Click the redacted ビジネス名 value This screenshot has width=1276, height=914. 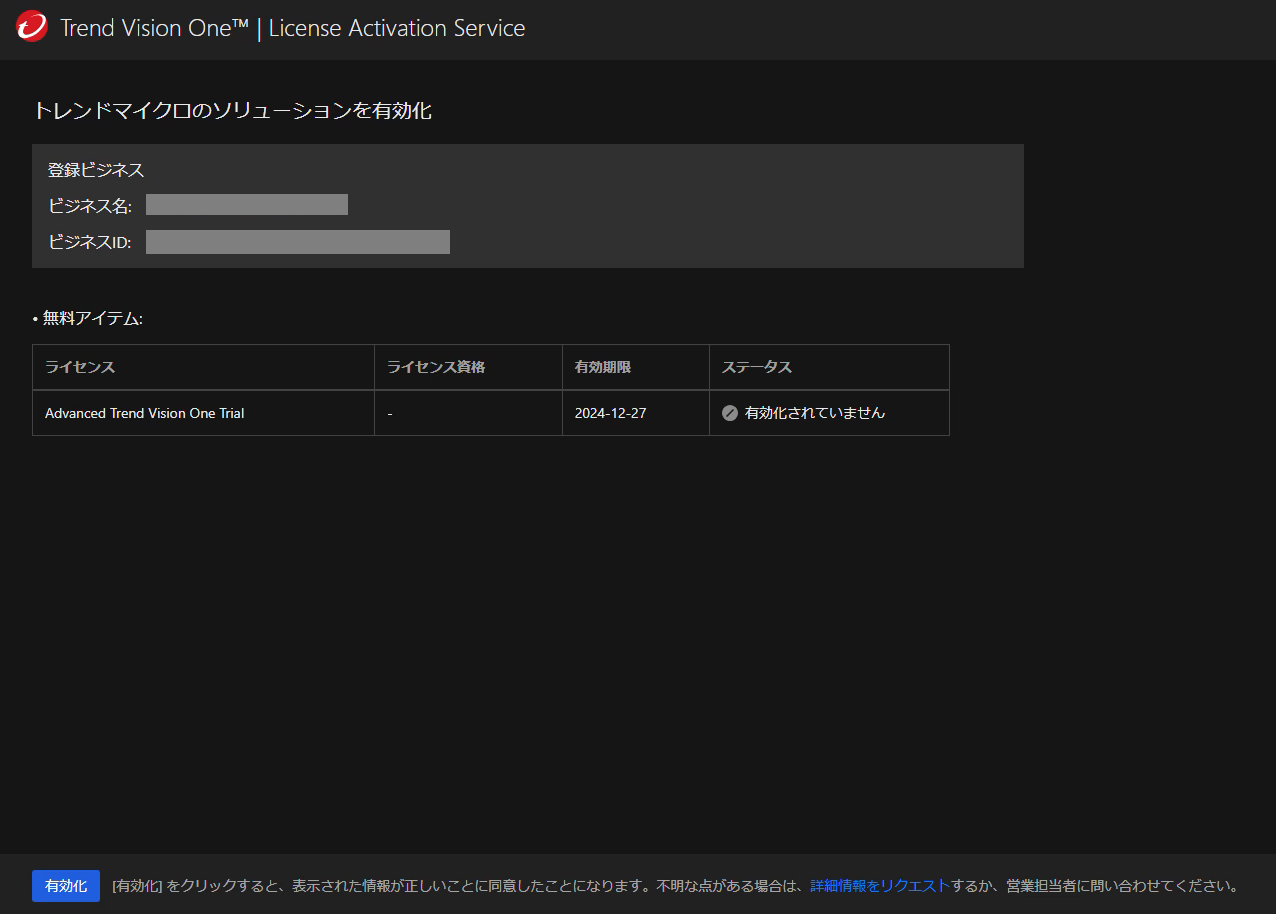(247, 205)
